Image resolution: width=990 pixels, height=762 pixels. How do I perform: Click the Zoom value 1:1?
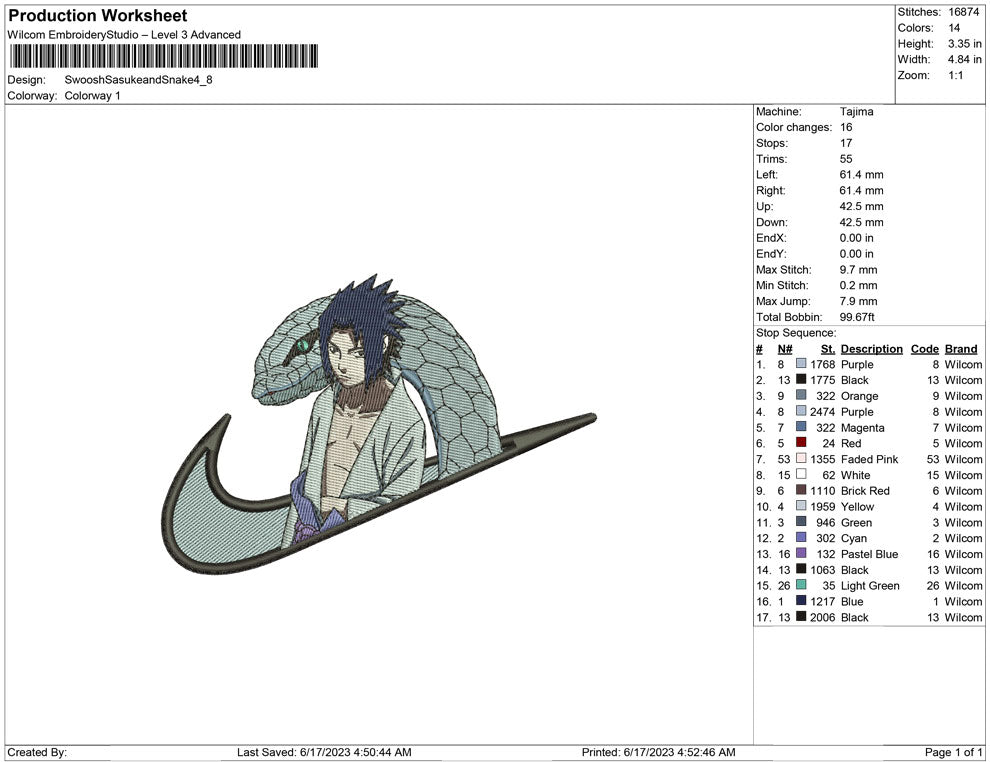tap(956, 75)
